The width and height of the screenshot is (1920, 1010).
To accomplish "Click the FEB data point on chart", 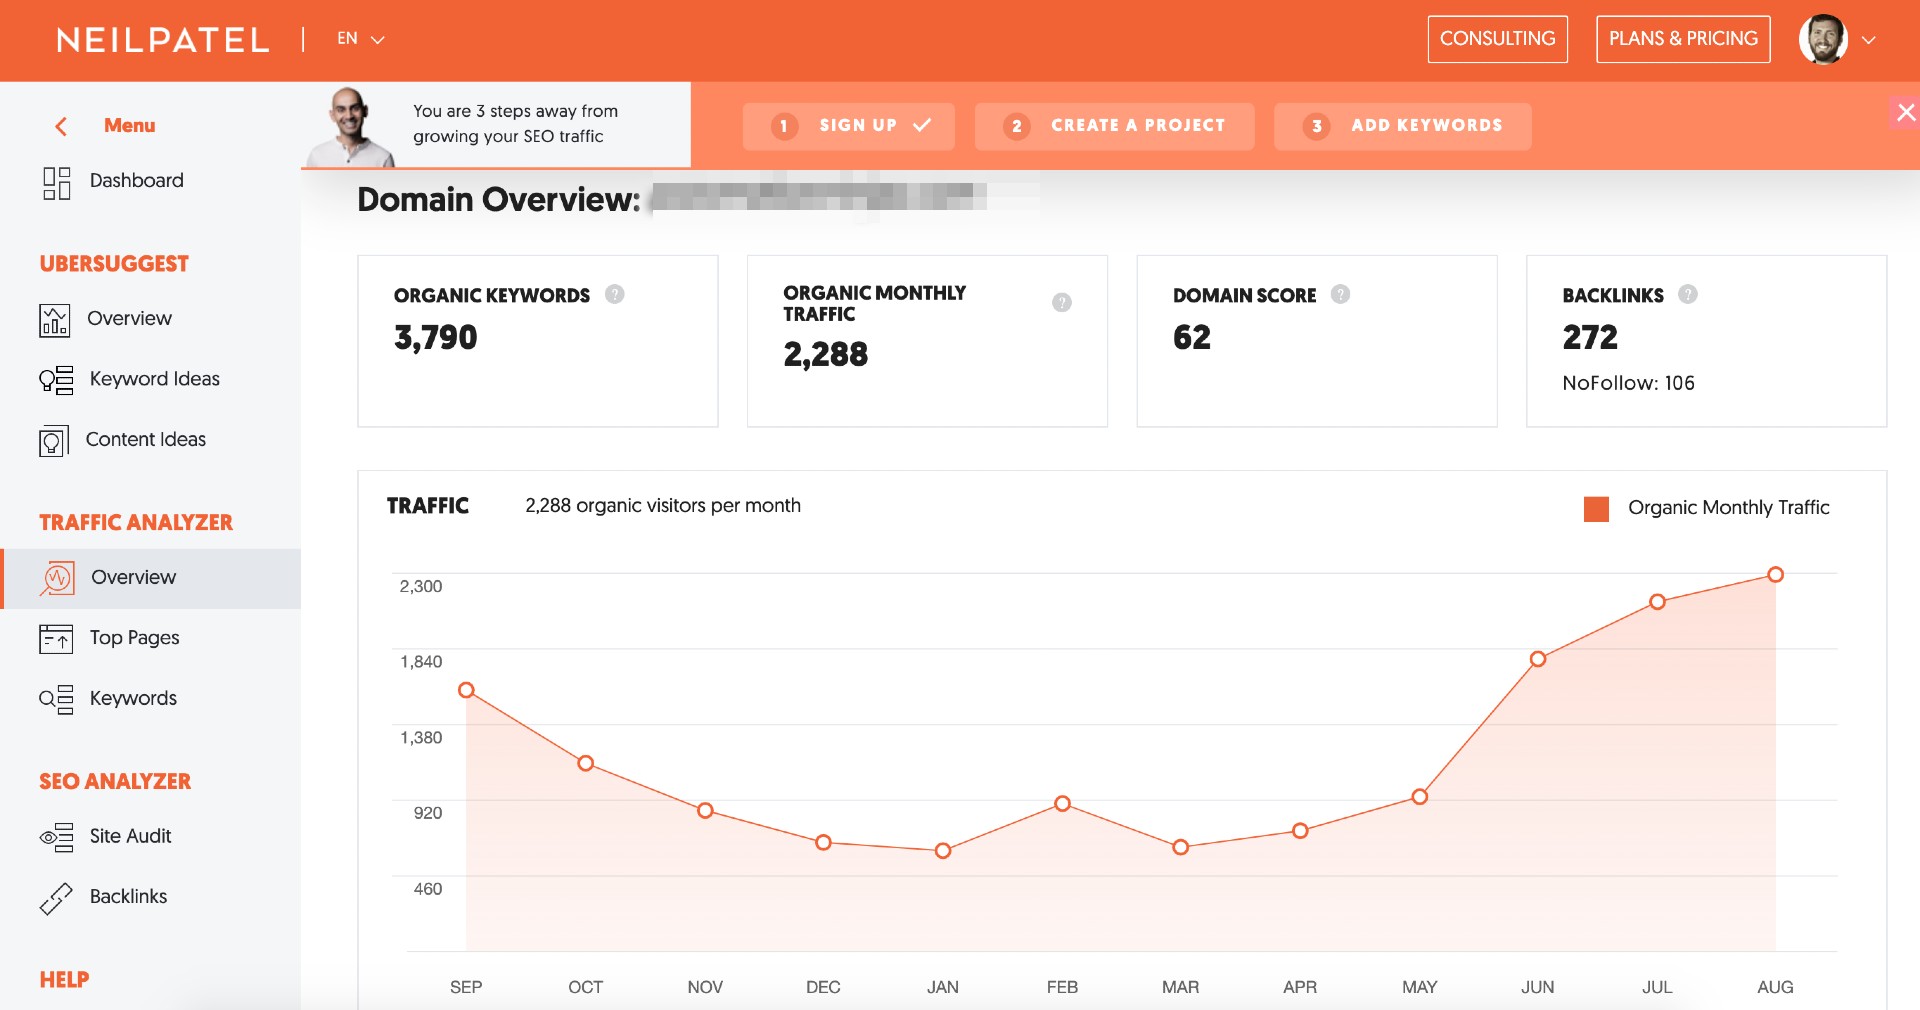I will click(1062, 803).
